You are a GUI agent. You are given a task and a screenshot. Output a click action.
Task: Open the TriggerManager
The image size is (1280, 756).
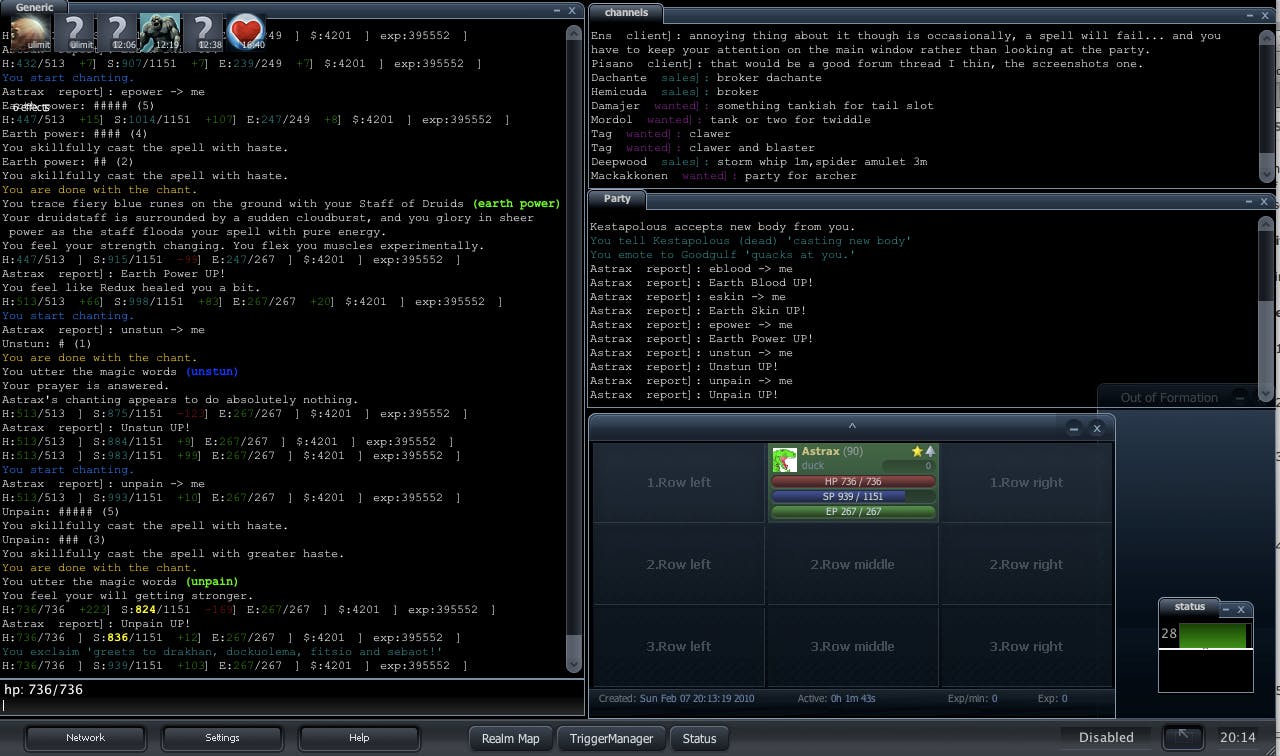(x=611, y=738)
